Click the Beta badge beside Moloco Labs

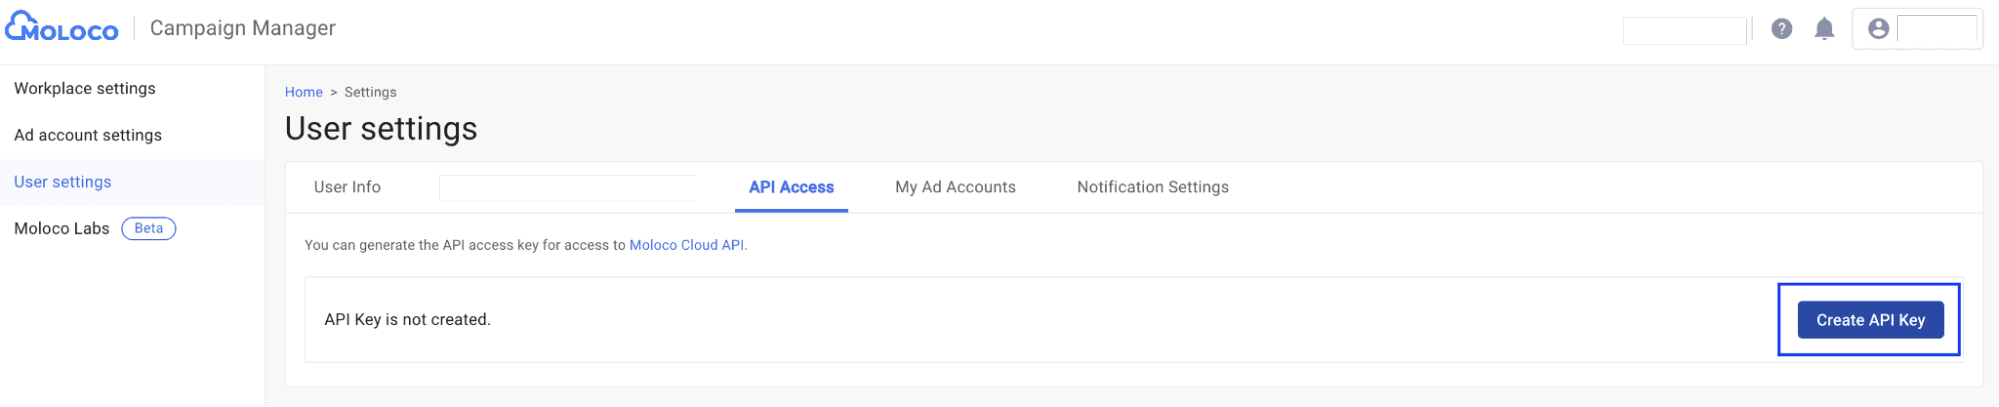149,229
